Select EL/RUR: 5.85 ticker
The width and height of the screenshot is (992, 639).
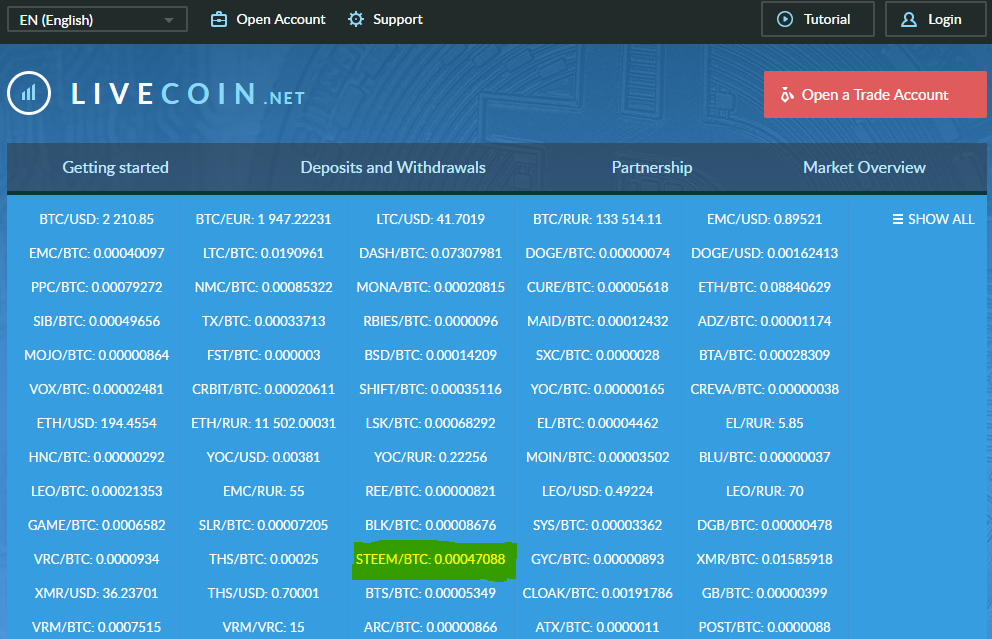[x=765, y=424]
